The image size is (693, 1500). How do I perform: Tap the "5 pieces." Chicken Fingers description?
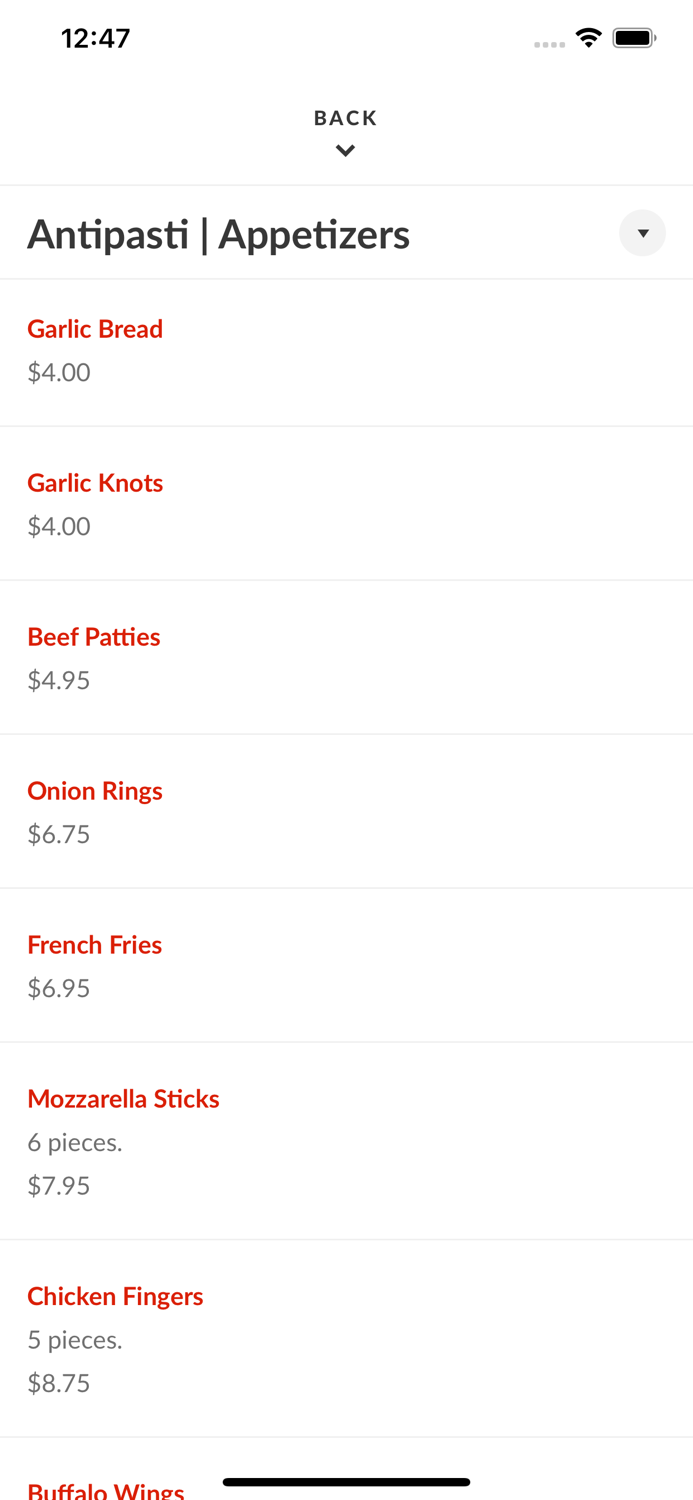click(x=75, y=1339)
